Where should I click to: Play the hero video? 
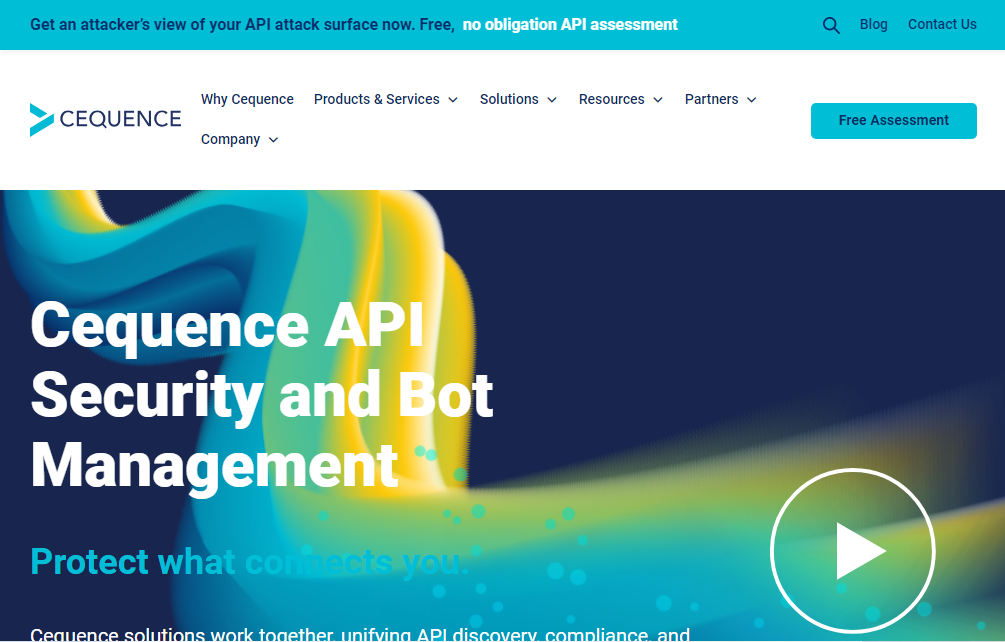[852, 551]
